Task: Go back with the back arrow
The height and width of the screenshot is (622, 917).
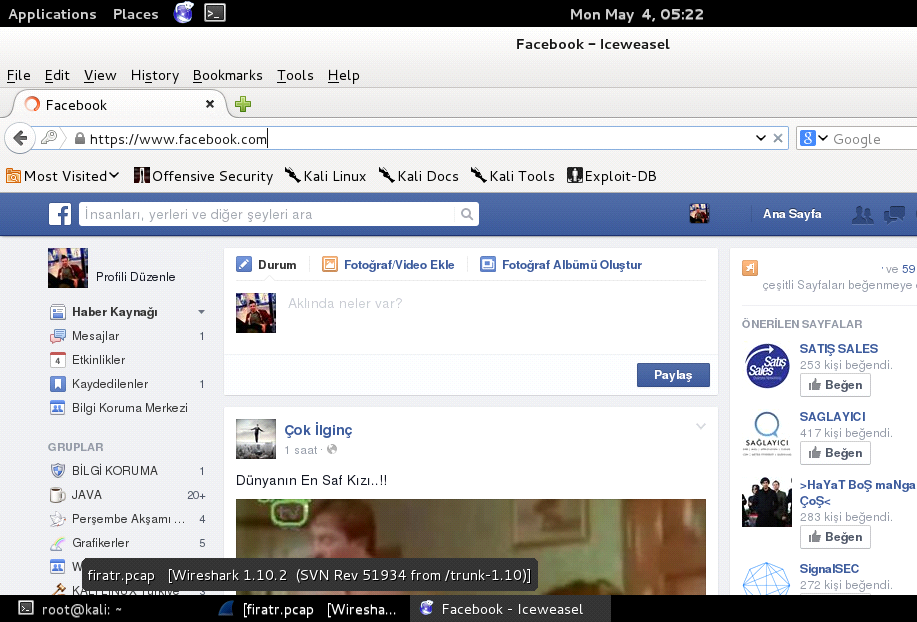Action: 19,139
